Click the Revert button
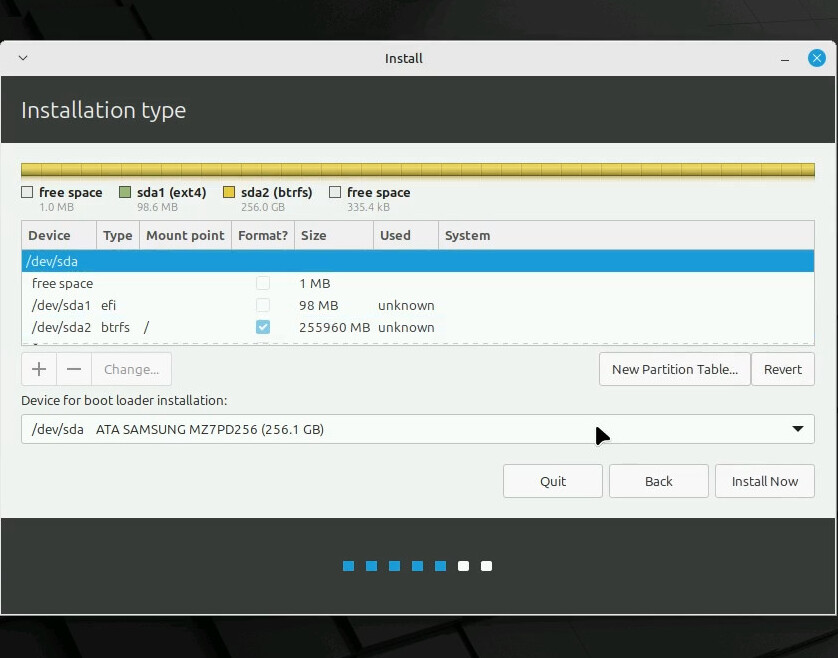The height and width of the screenshot is (658, 838). [782, 369]
